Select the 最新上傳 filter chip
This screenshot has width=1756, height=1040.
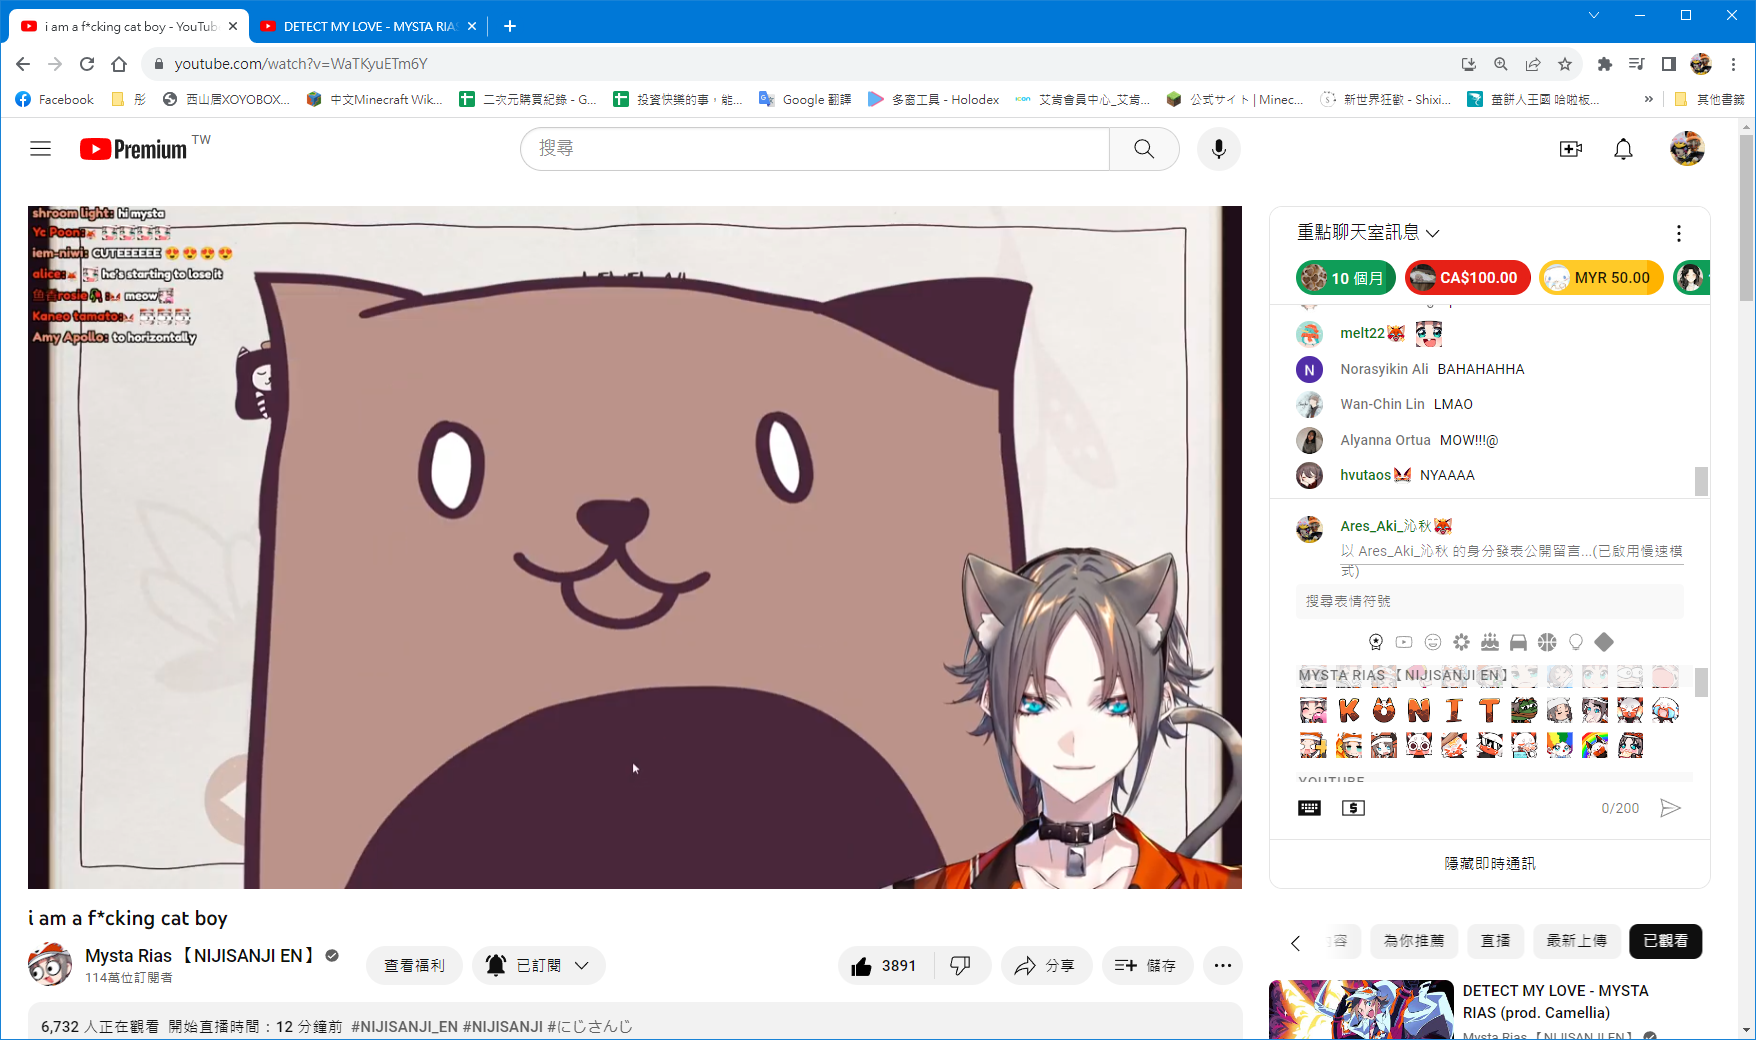(1577, 941)
